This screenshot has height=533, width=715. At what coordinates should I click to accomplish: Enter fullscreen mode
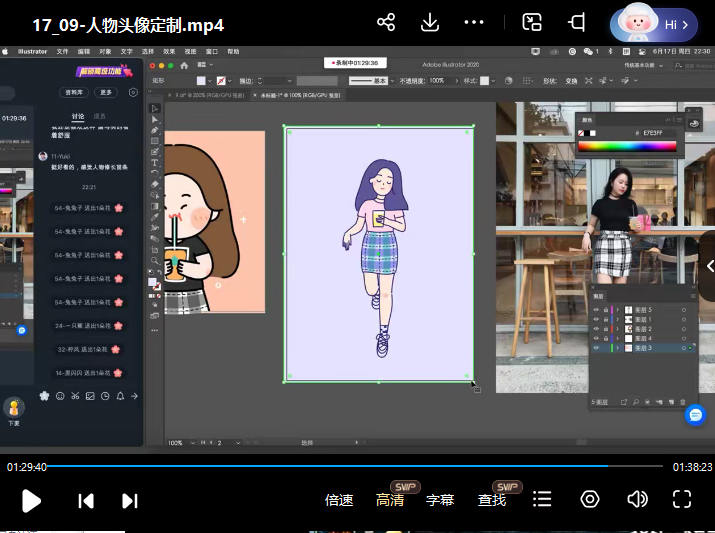[x=682, y=500]
